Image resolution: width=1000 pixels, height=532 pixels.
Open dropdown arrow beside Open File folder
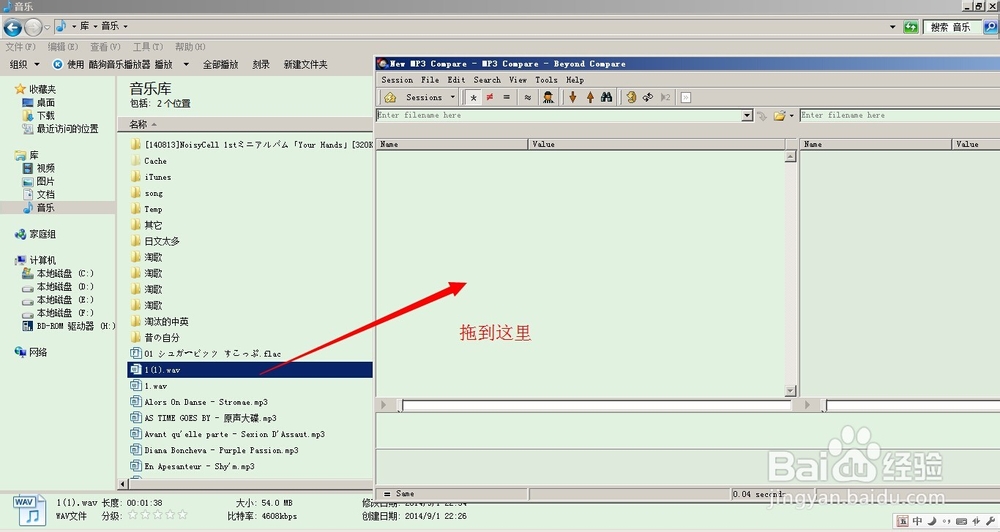click(x=791, y=116)
